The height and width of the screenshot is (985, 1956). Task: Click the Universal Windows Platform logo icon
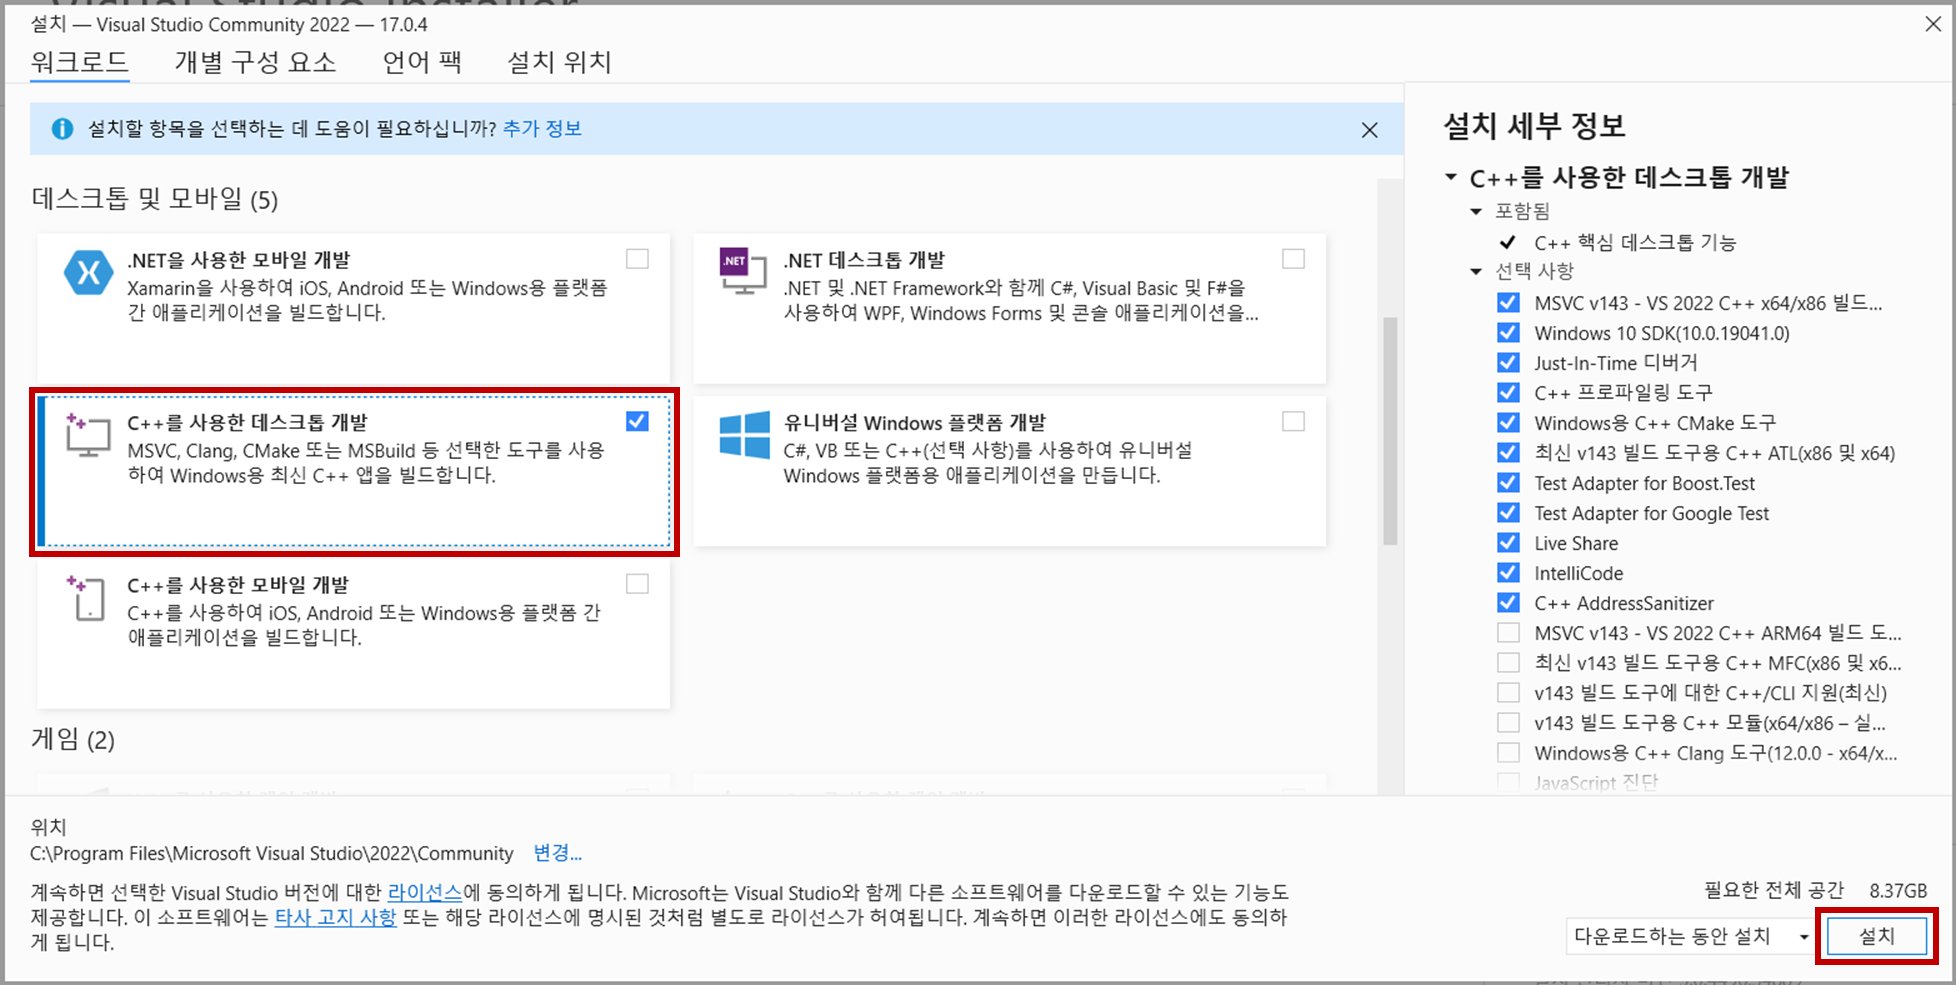click(744, 435)
